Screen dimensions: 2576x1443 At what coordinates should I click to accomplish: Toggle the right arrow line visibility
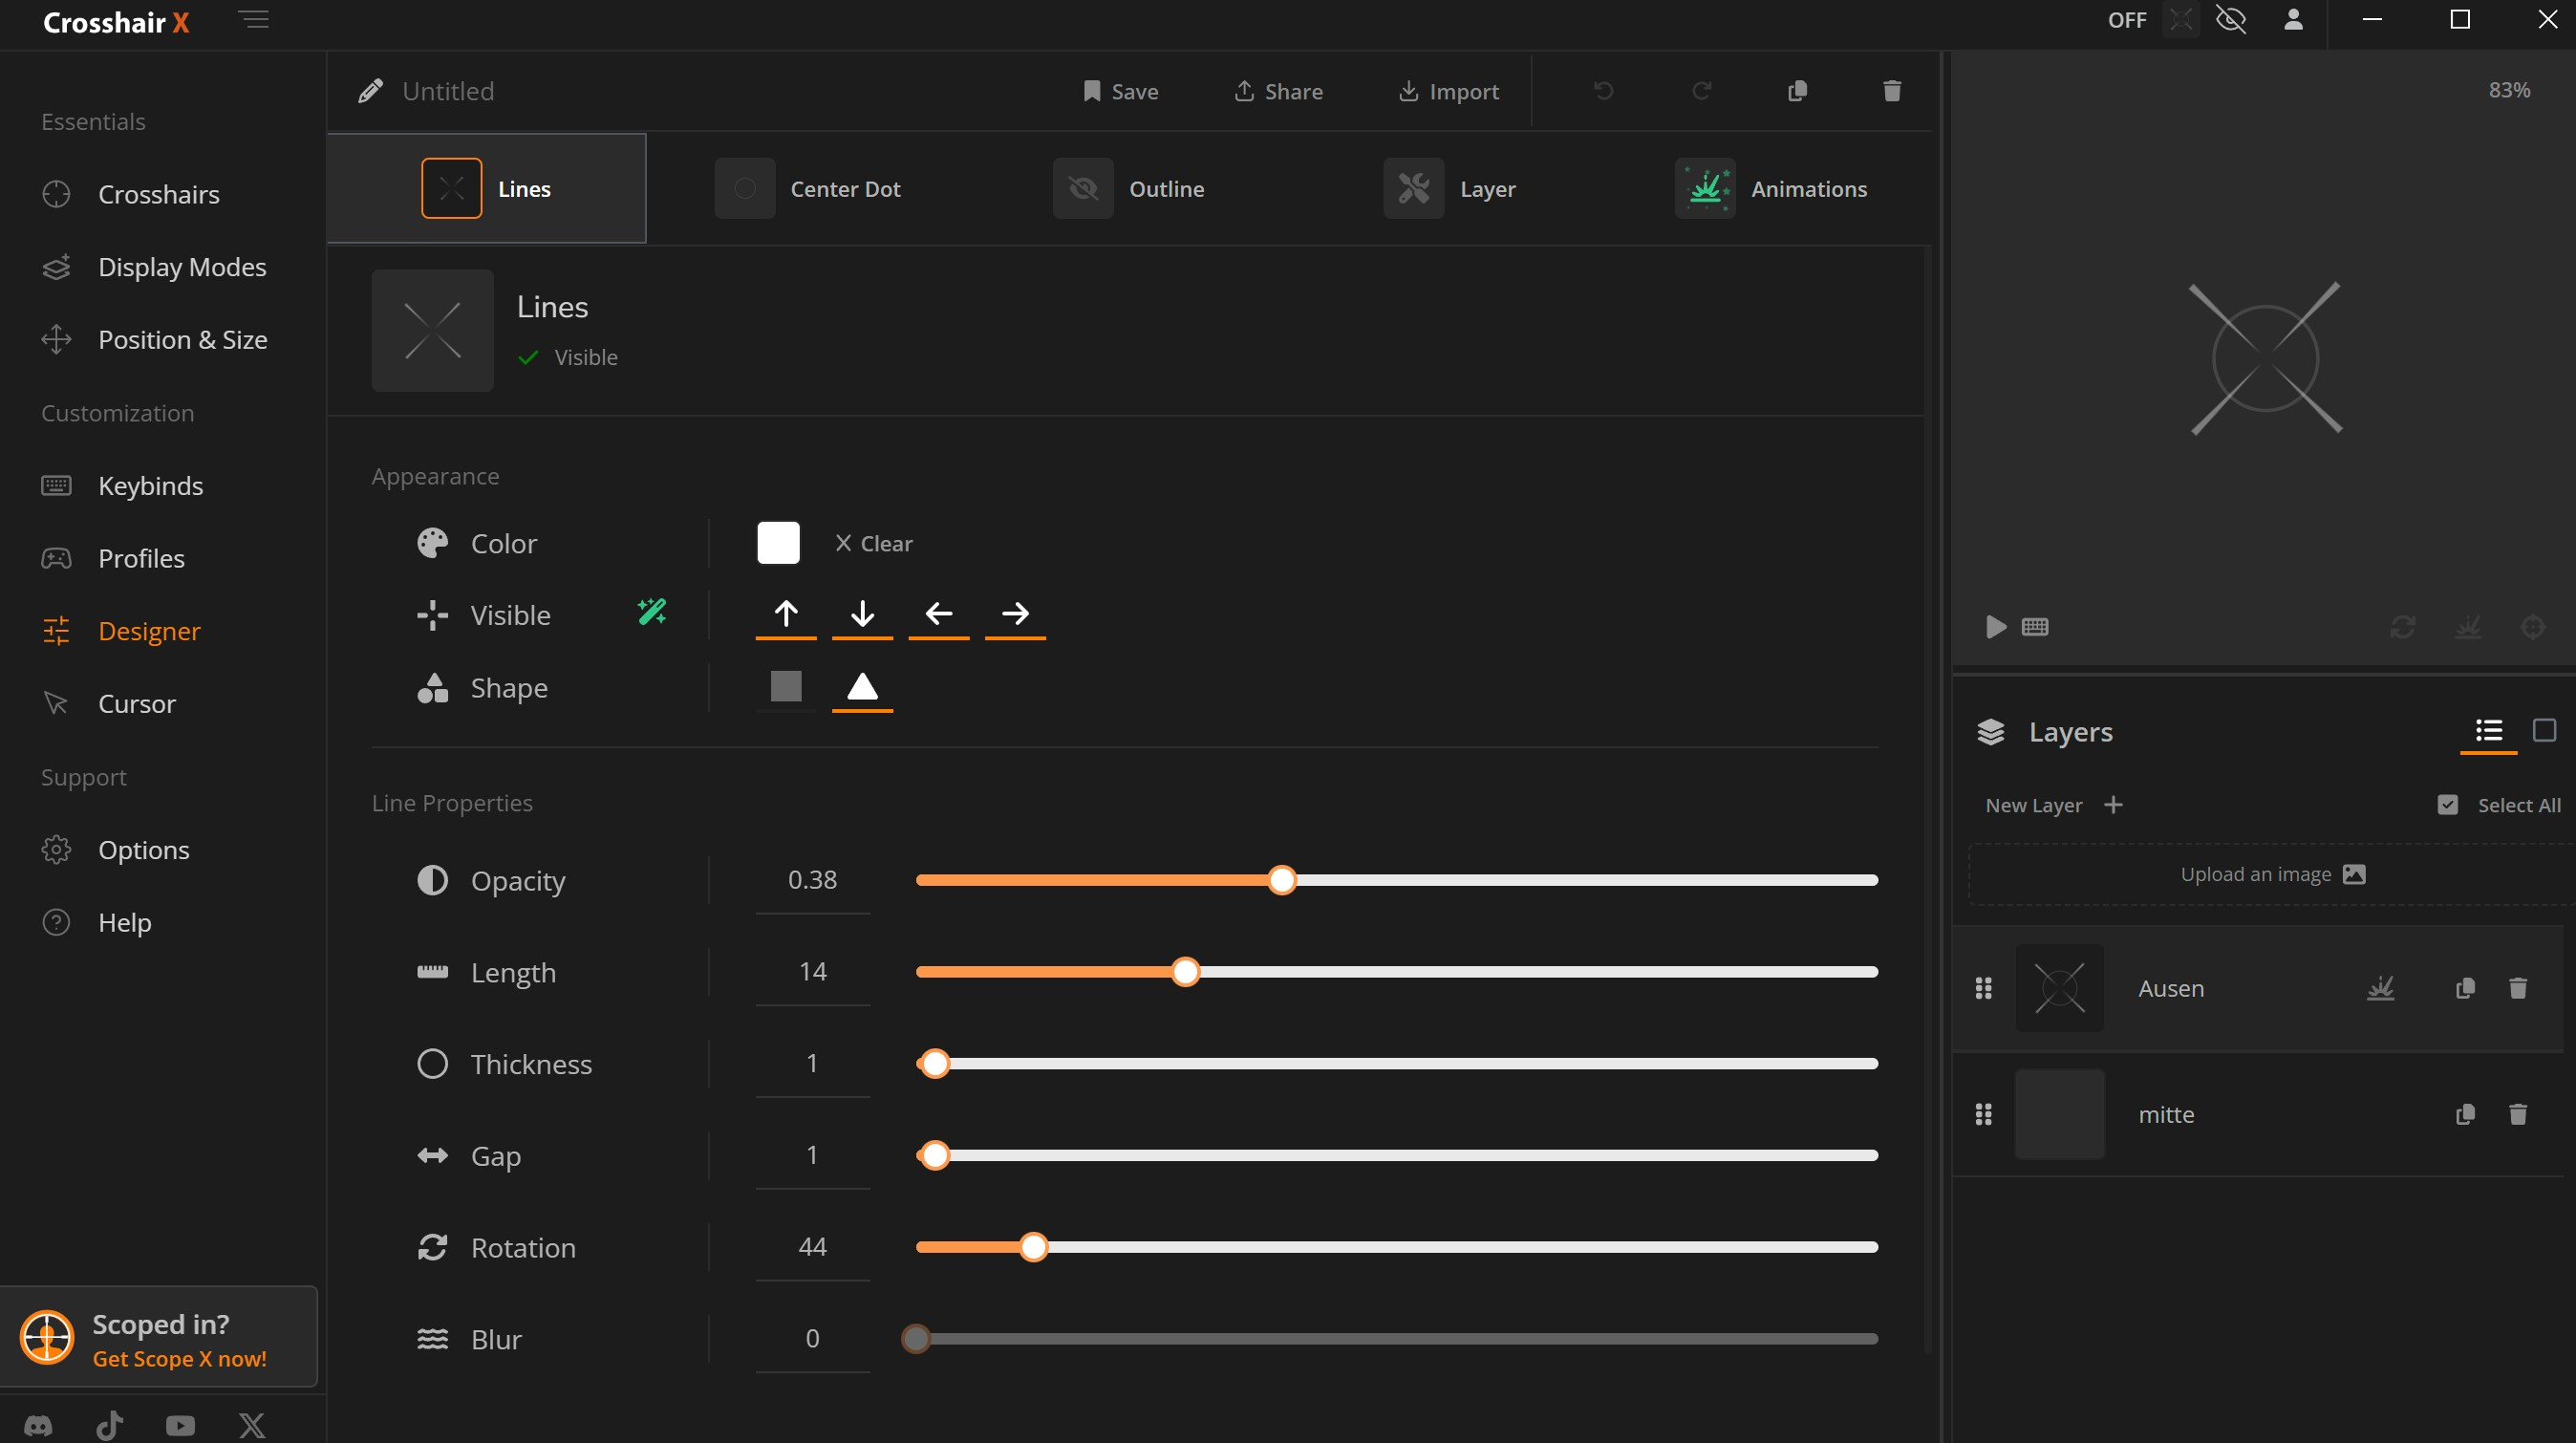[1015, 614]
